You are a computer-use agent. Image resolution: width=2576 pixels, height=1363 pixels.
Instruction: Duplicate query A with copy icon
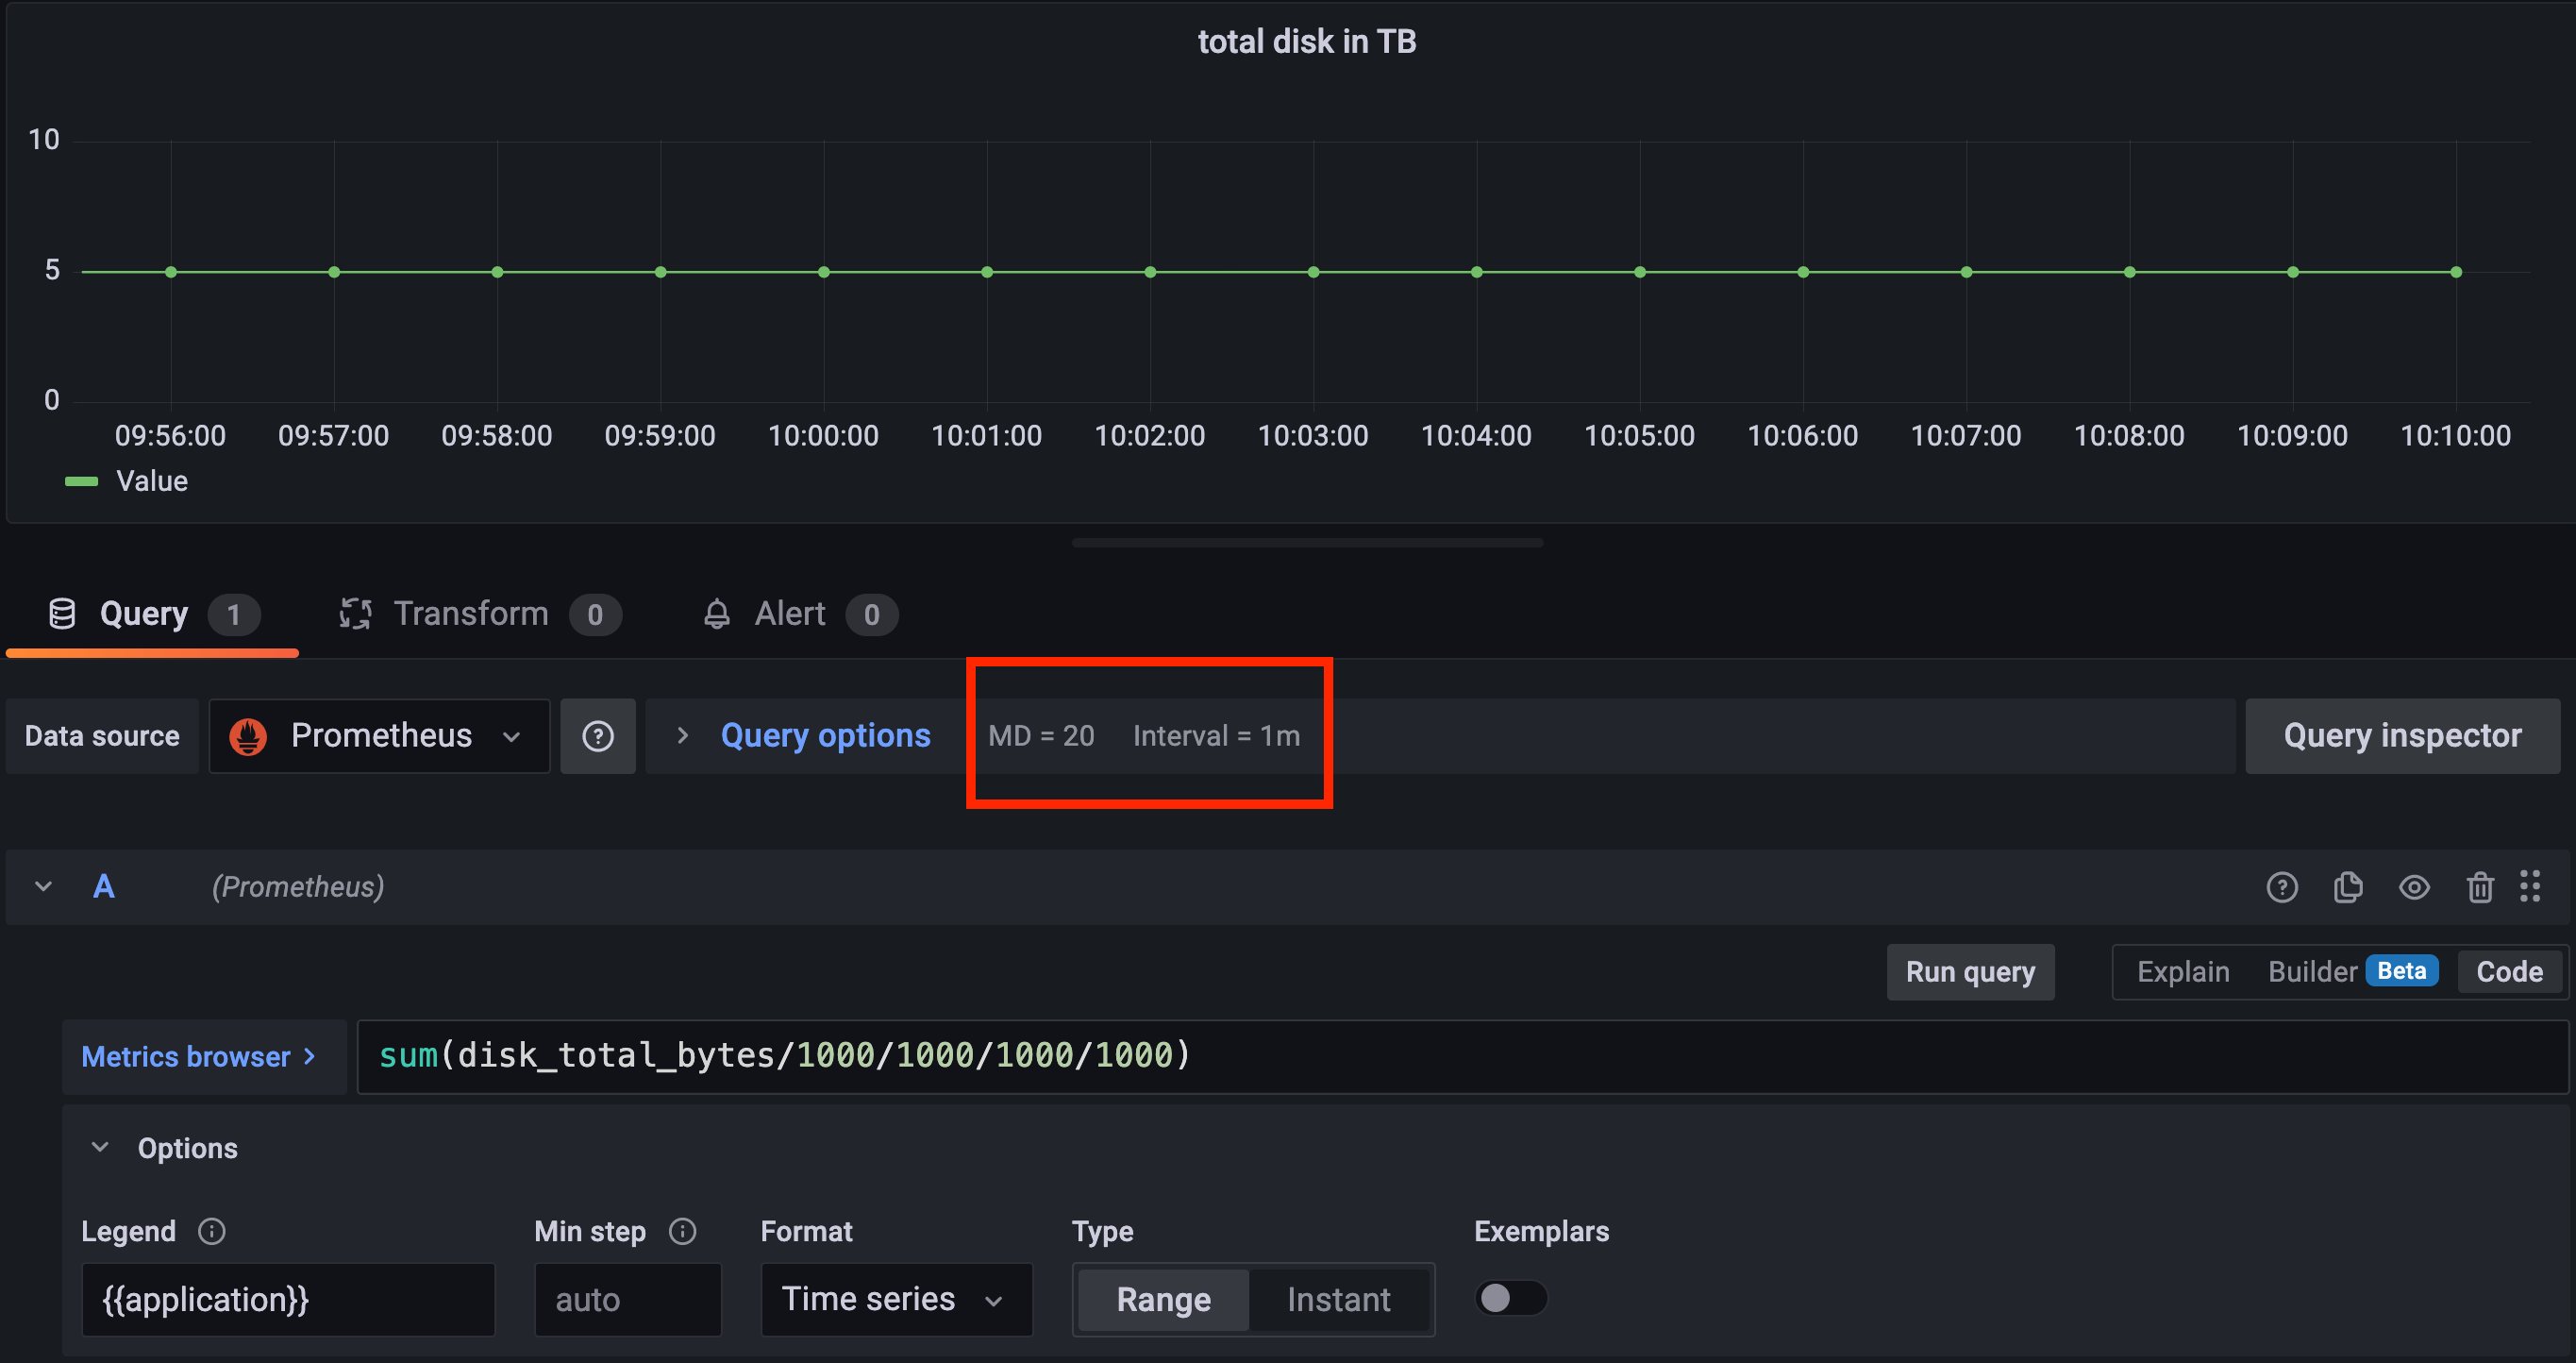[x=2347, y=887]
